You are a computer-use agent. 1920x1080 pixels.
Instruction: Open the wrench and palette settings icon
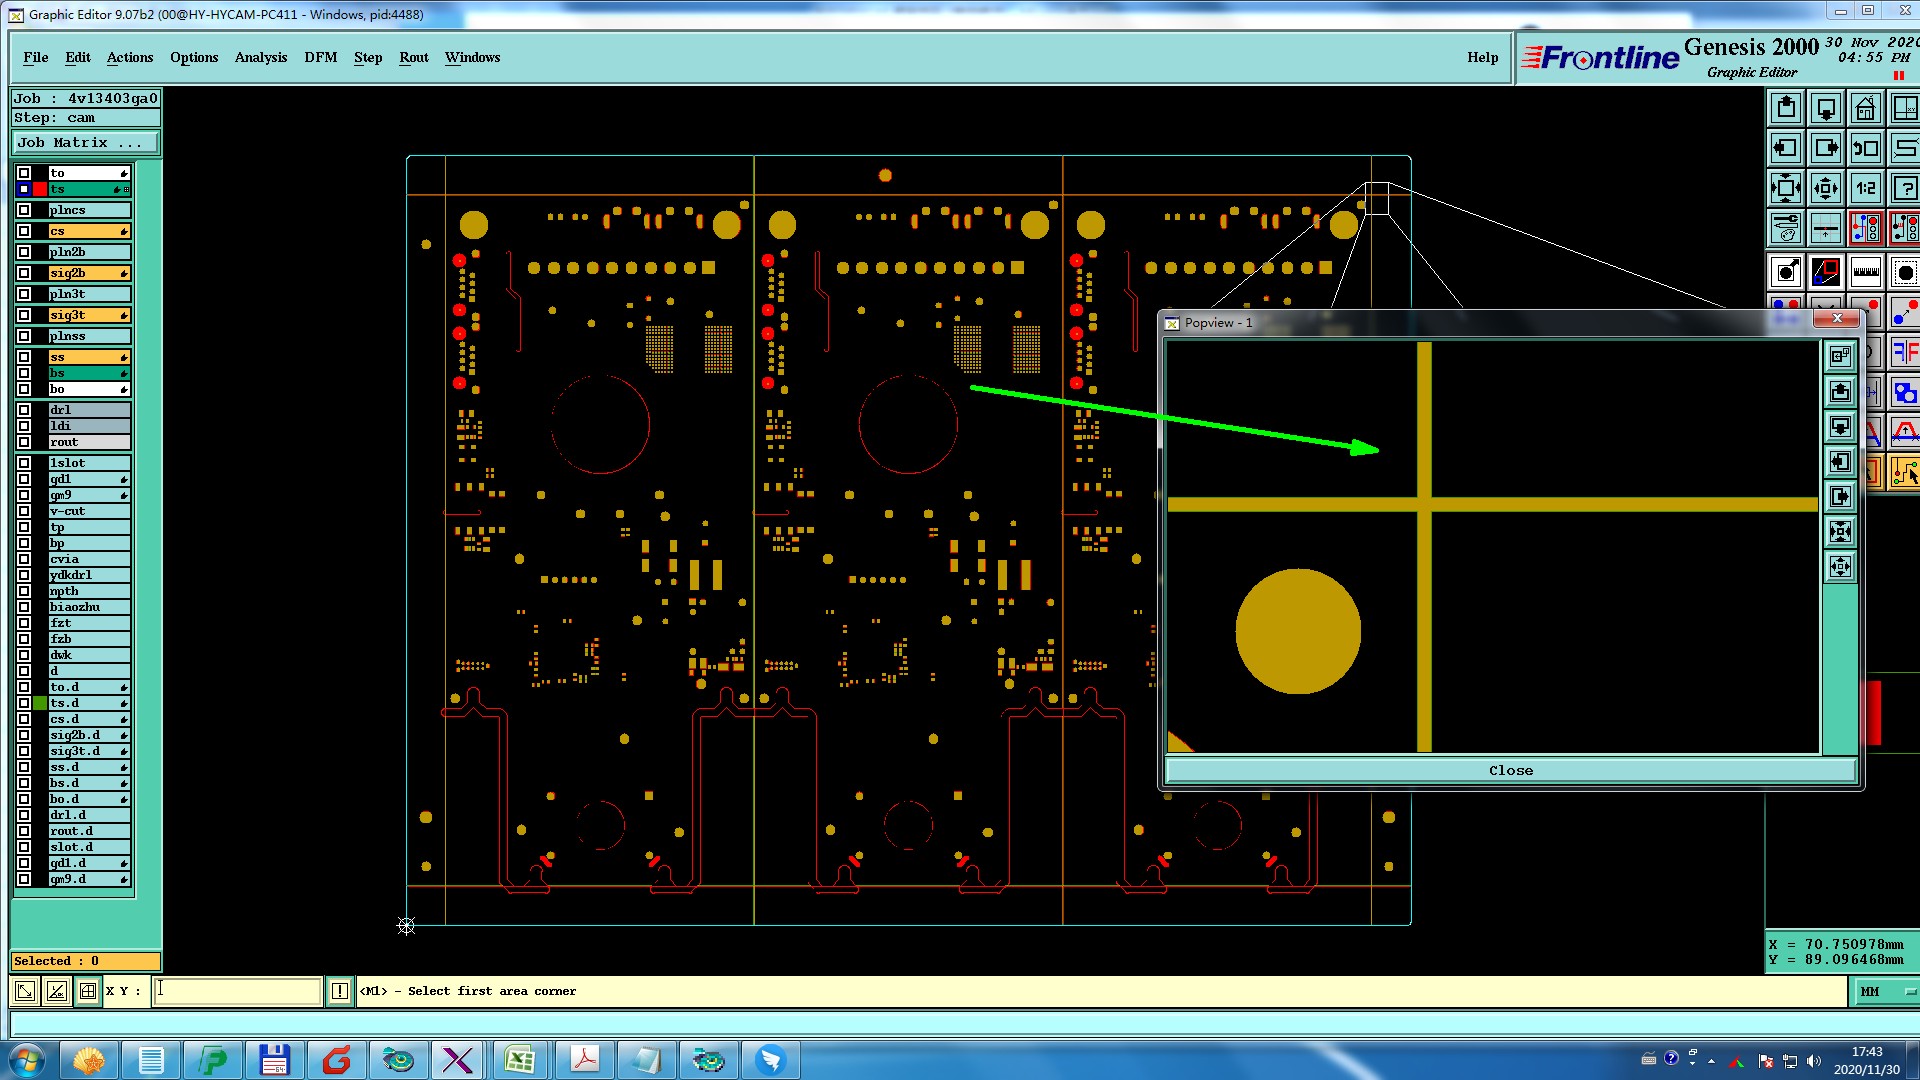tap(1786, 228)
